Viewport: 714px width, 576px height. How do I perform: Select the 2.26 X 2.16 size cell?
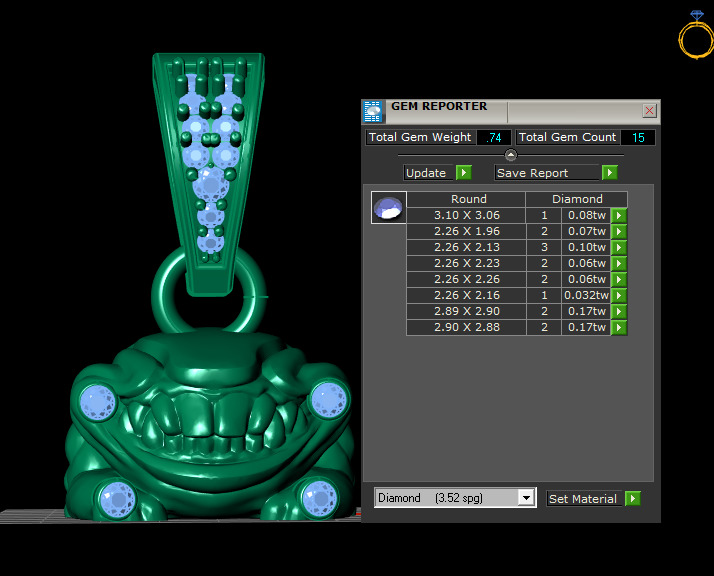tap(466, 295)
